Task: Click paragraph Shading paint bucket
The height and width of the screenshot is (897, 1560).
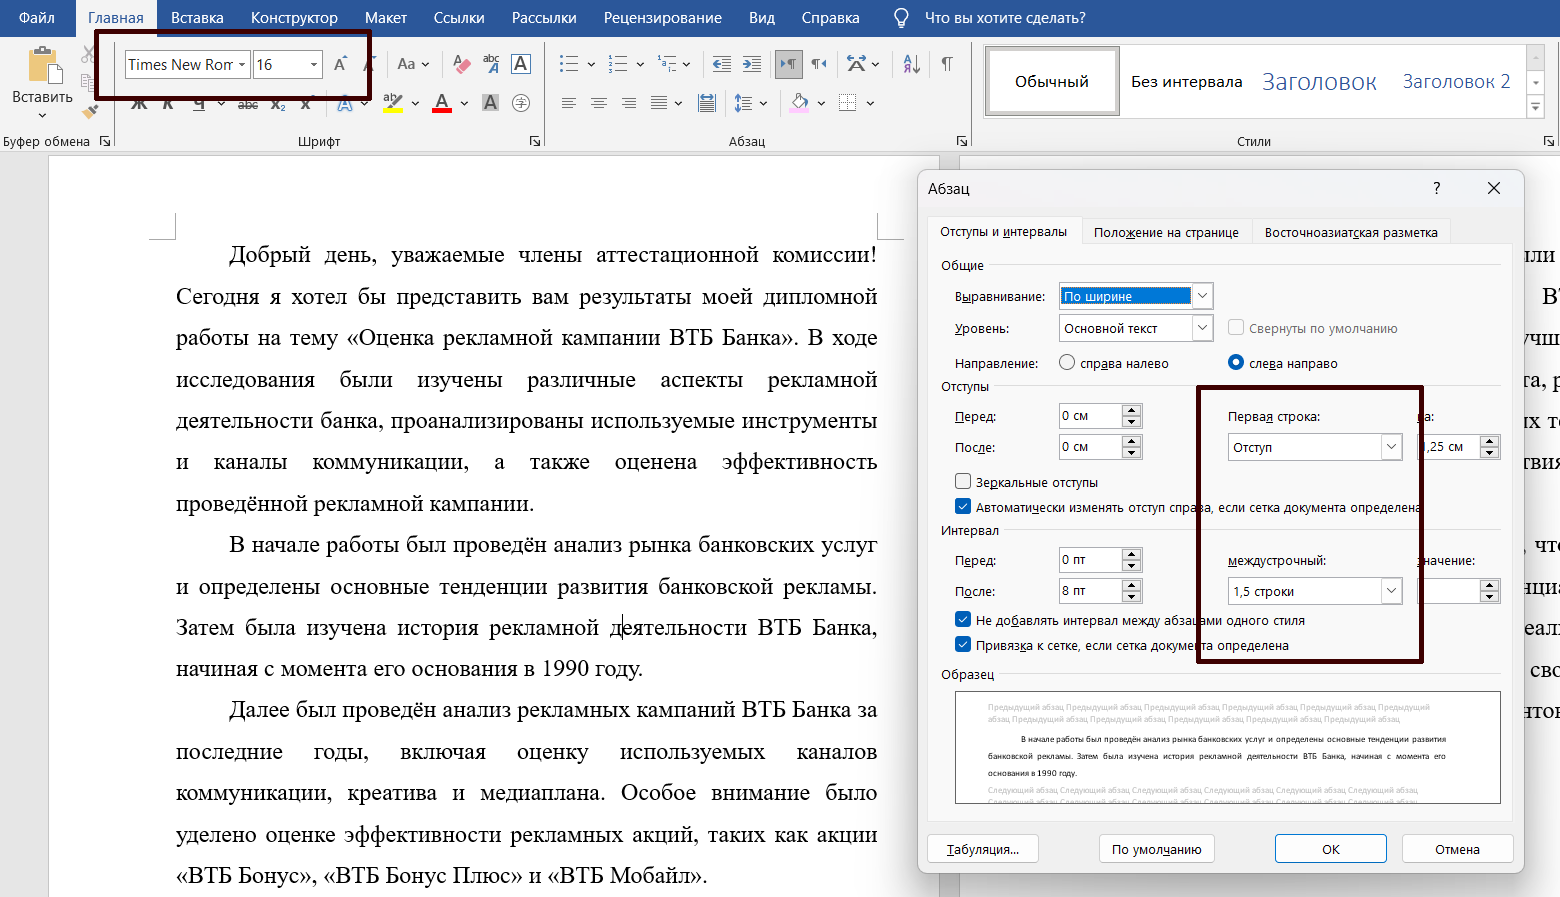Action: [800, 103]
